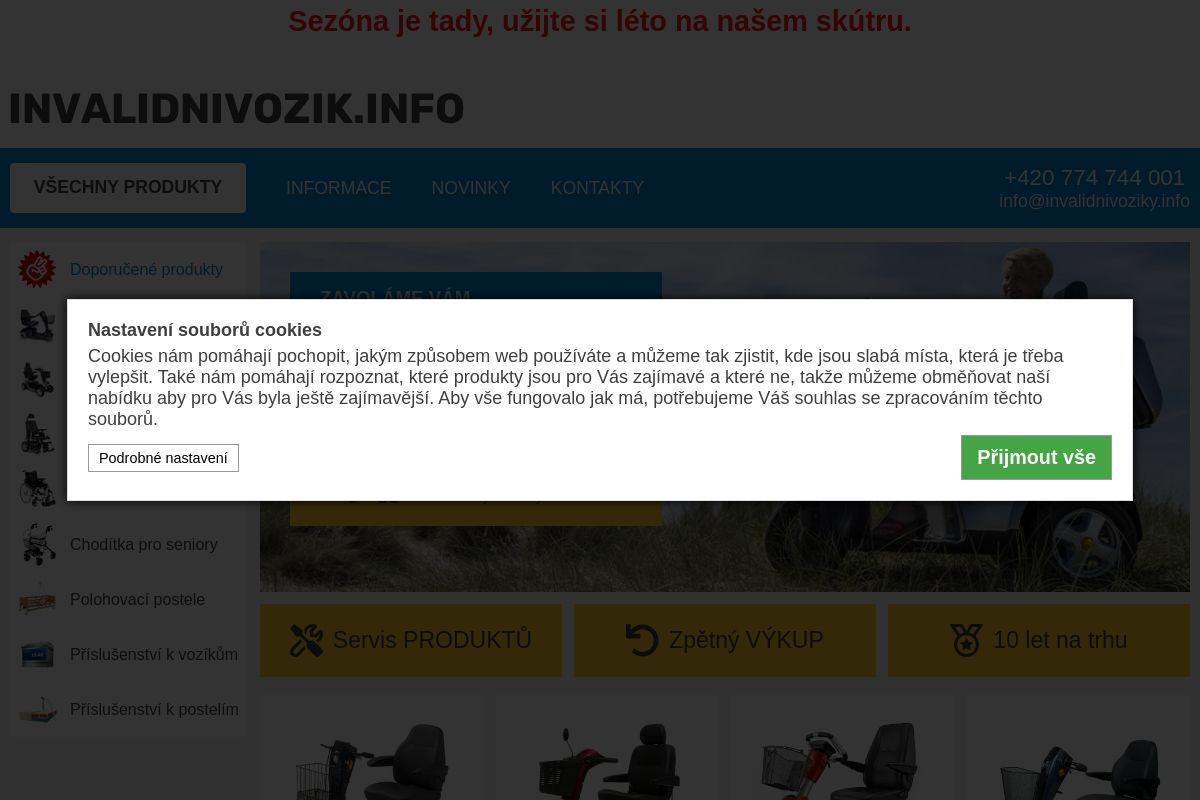Click the Nastavení souborů cookies heading
Screen dimensions: 1200x800
point(205,330)
